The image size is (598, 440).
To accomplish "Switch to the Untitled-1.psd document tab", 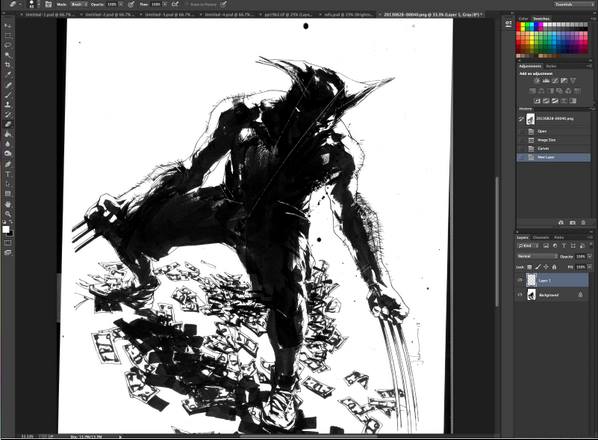I will [x=48, y=14].
